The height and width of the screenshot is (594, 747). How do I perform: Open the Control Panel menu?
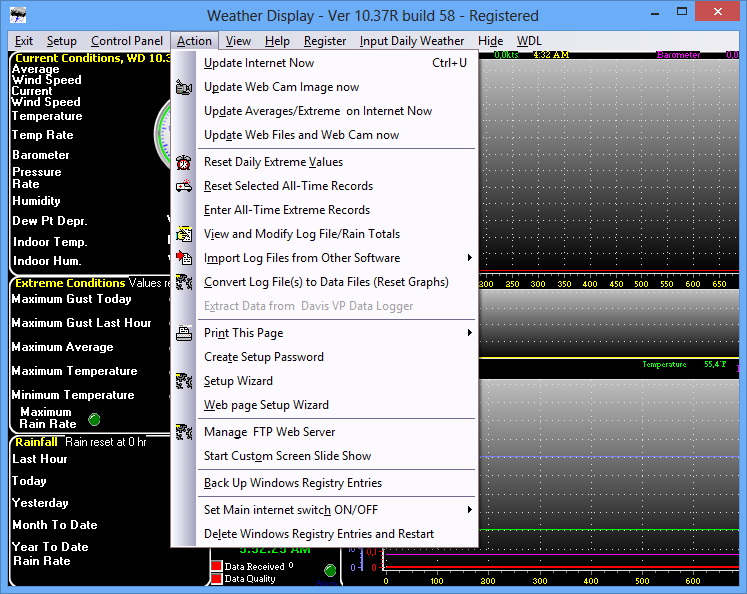coord(127,41)
